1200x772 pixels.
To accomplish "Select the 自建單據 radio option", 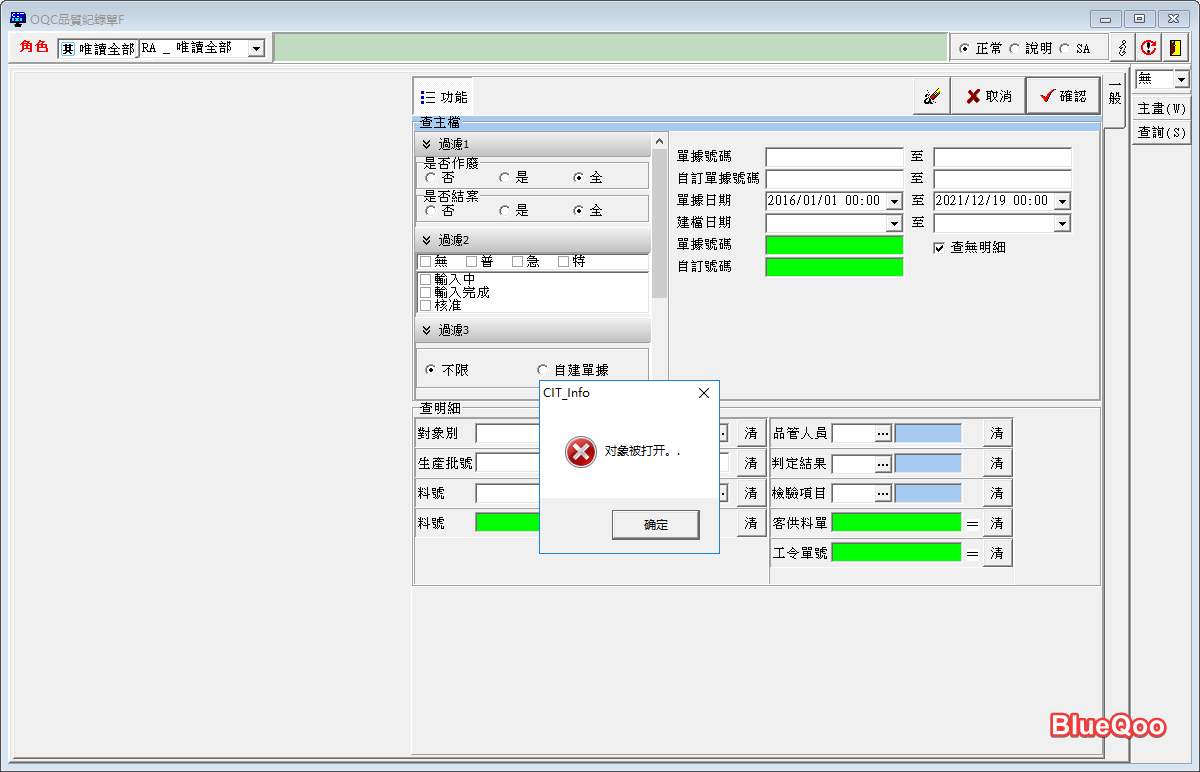I will (x=542, y=370).
